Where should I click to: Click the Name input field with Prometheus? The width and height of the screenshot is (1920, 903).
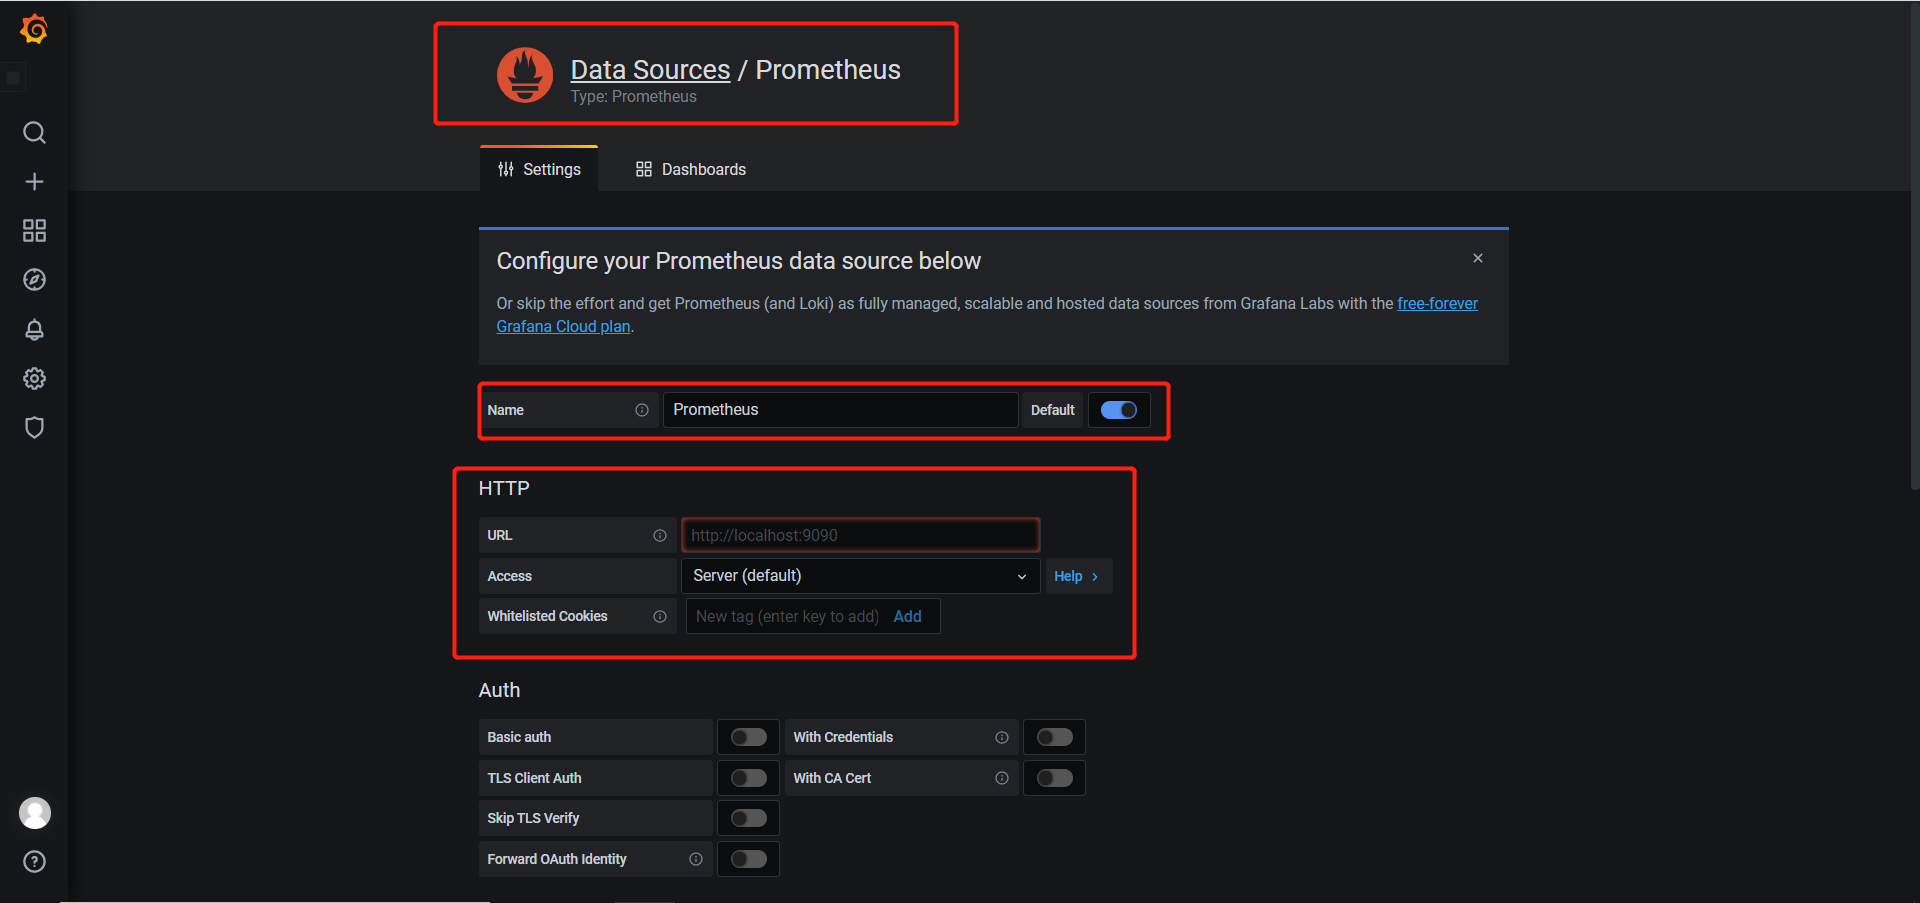click(x=840, y=410)
